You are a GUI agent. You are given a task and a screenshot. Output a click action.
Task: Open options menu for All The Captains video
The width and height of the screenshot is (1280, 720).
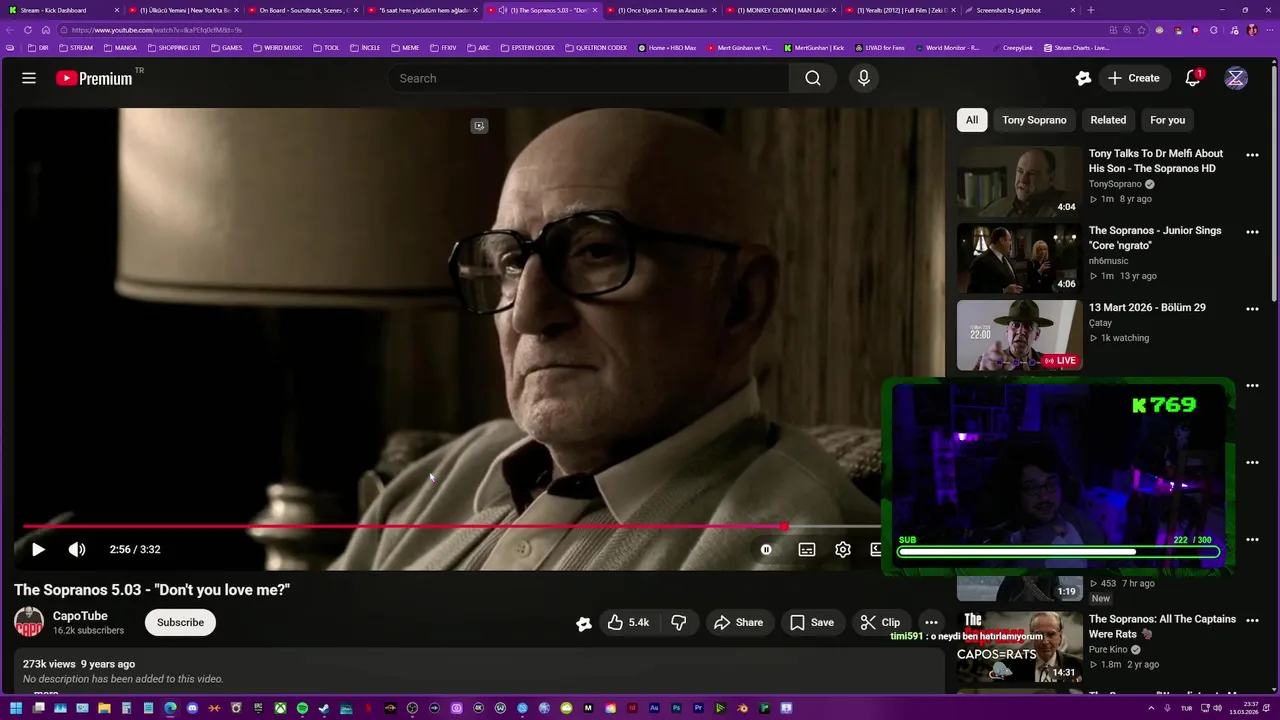pos(1252,621)
